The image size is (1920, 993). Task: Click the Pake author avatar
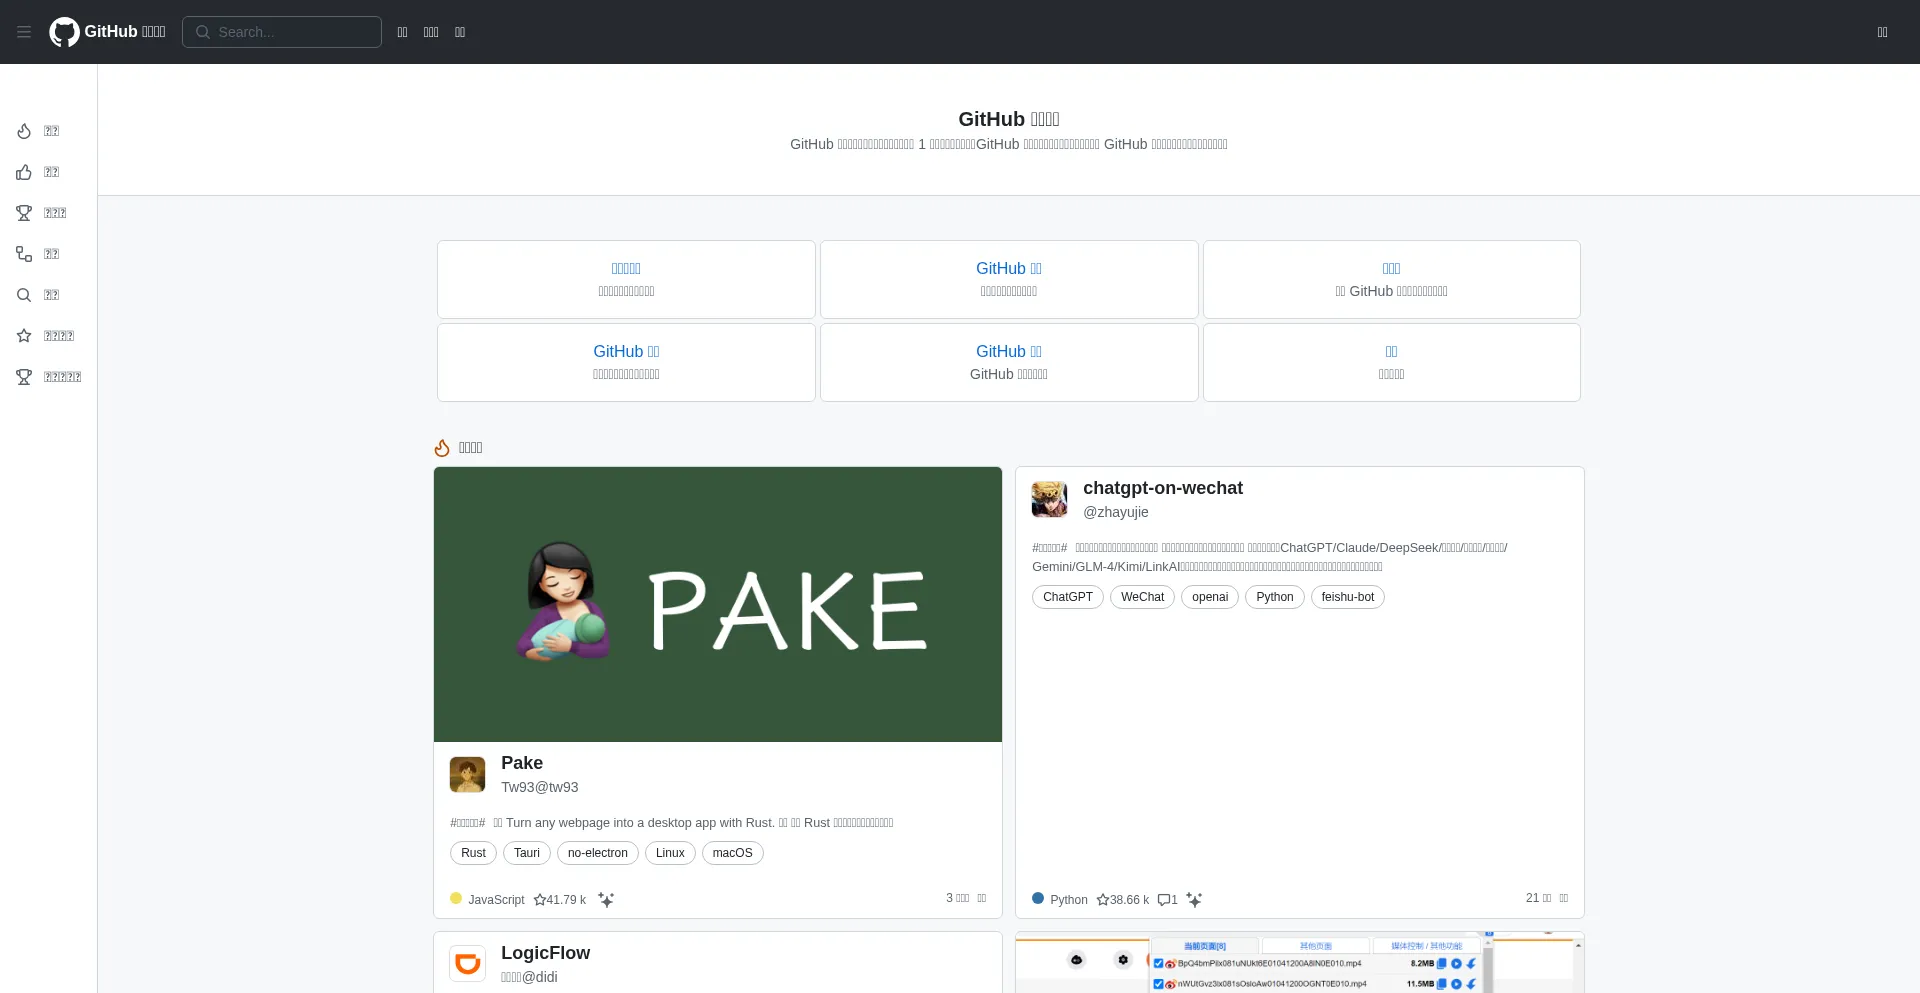coord(467,774)
